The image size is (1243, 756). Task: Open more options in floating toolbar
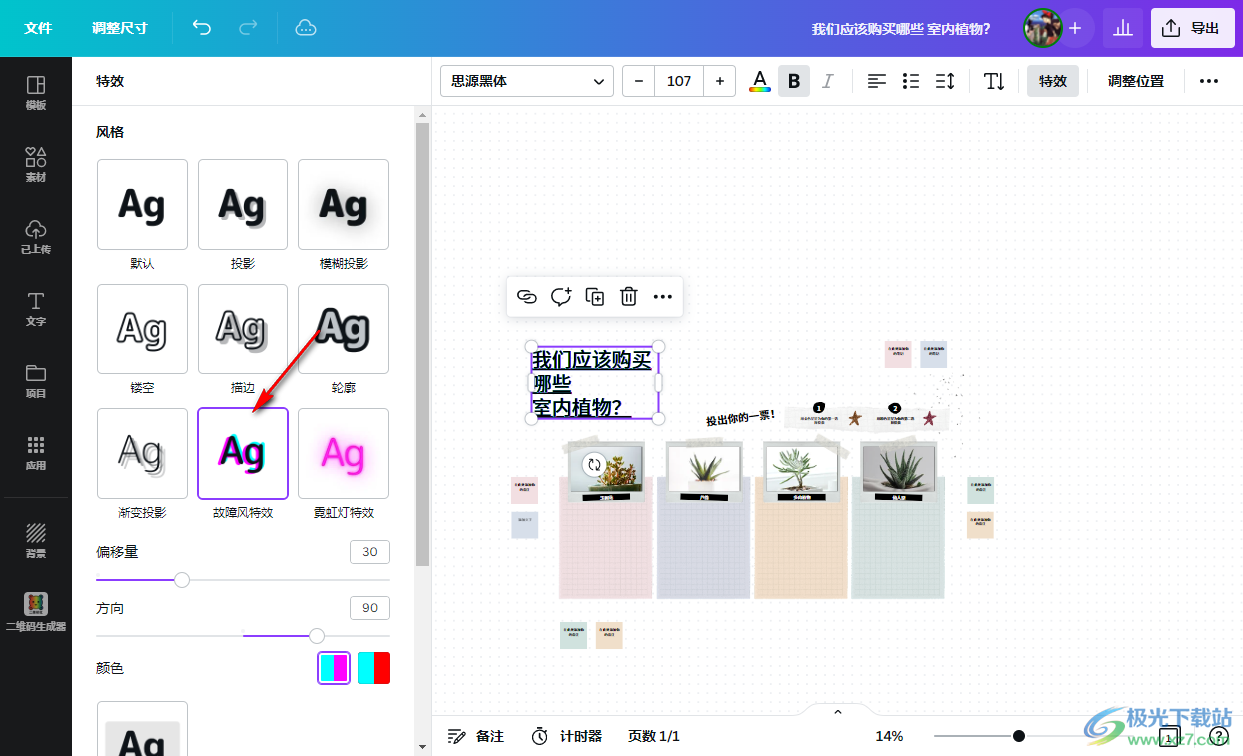click(663, 296)
